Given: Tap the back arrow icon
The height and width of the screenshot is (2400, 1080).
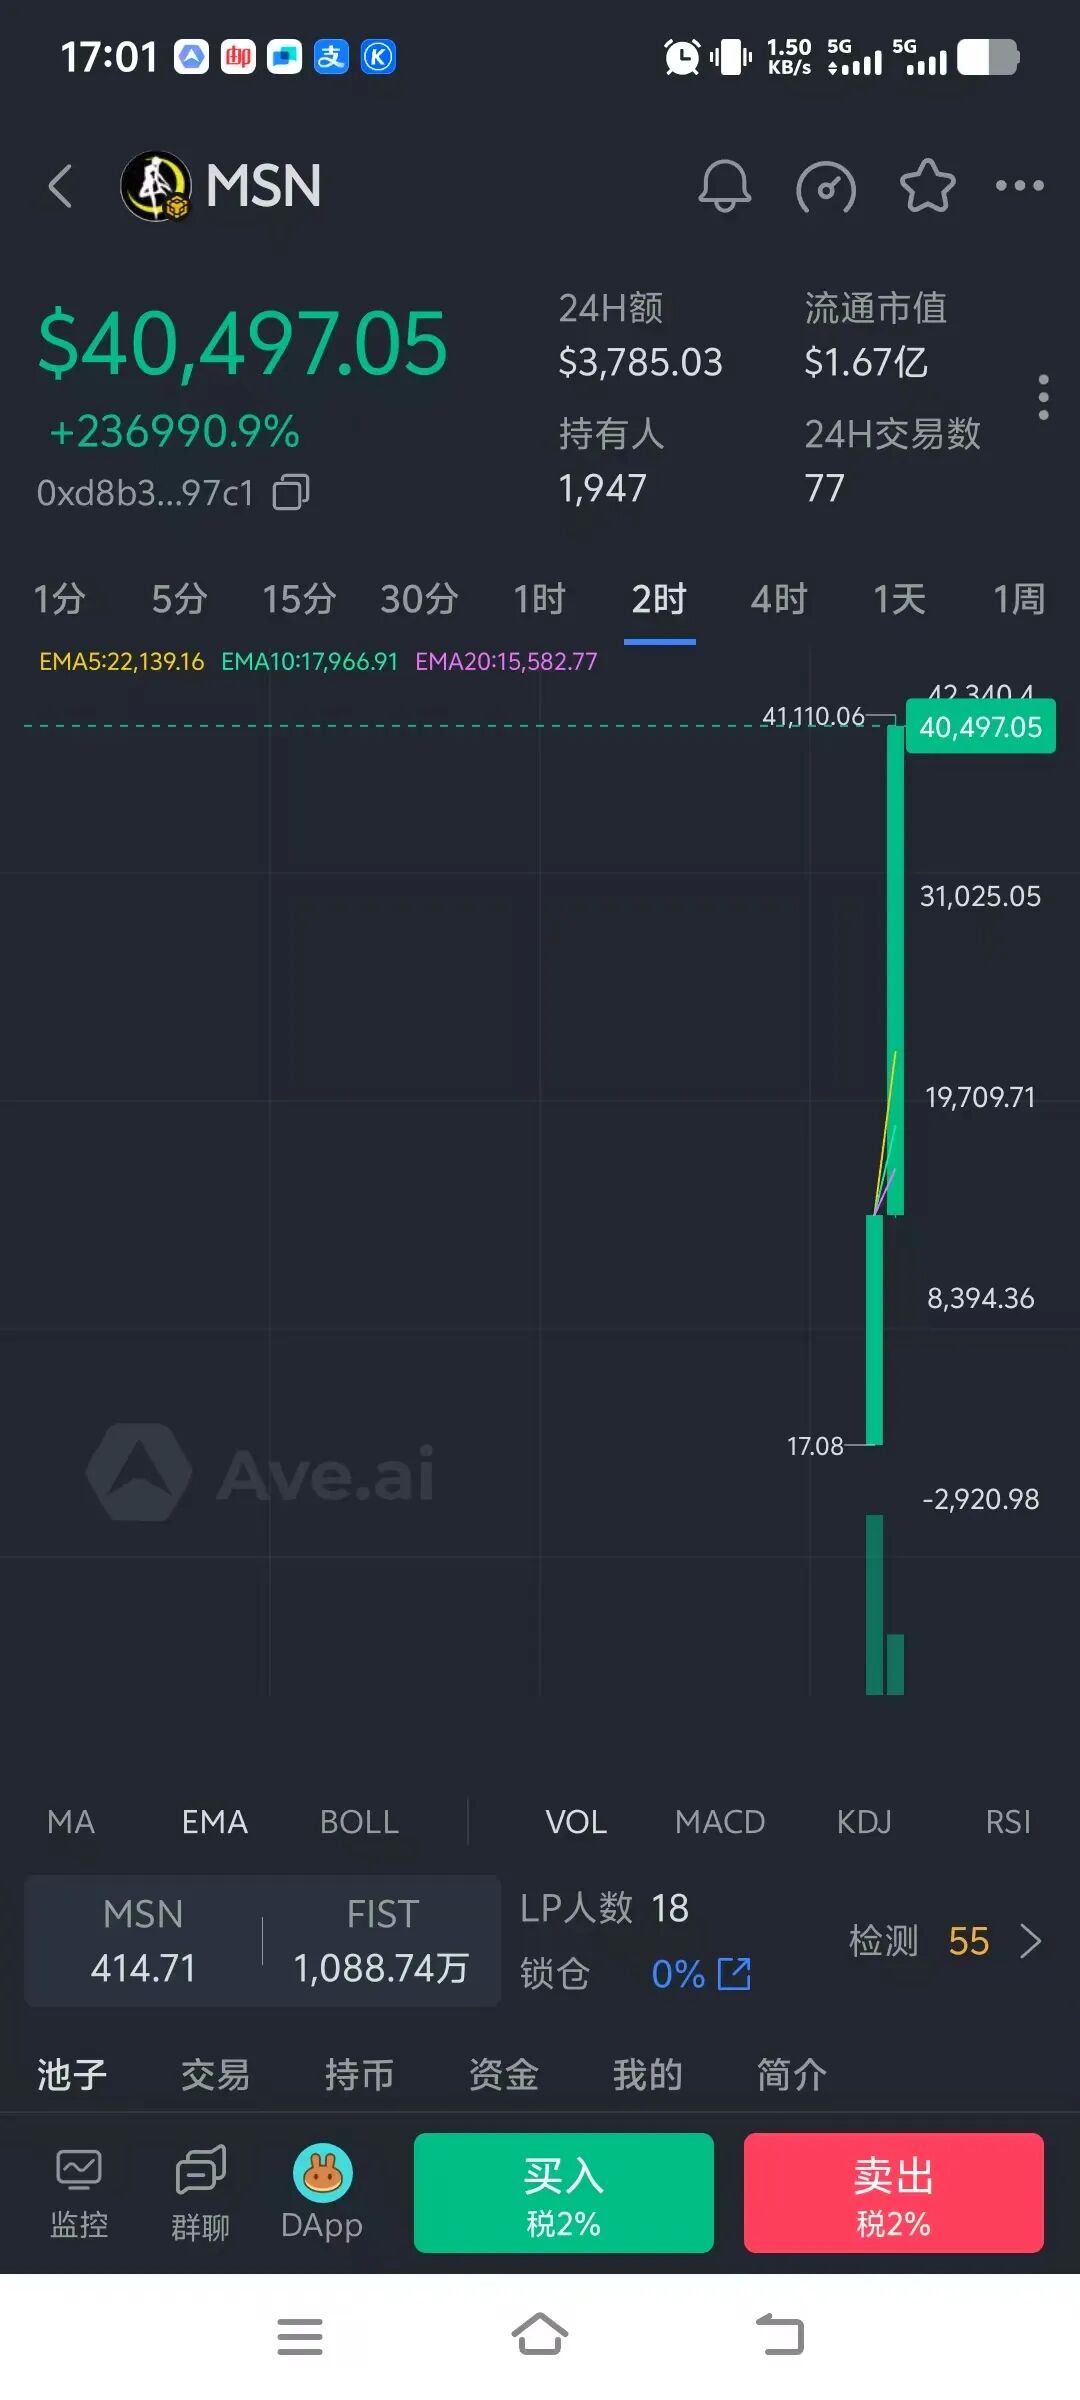Looking at the screenshot, I should 61,187.
